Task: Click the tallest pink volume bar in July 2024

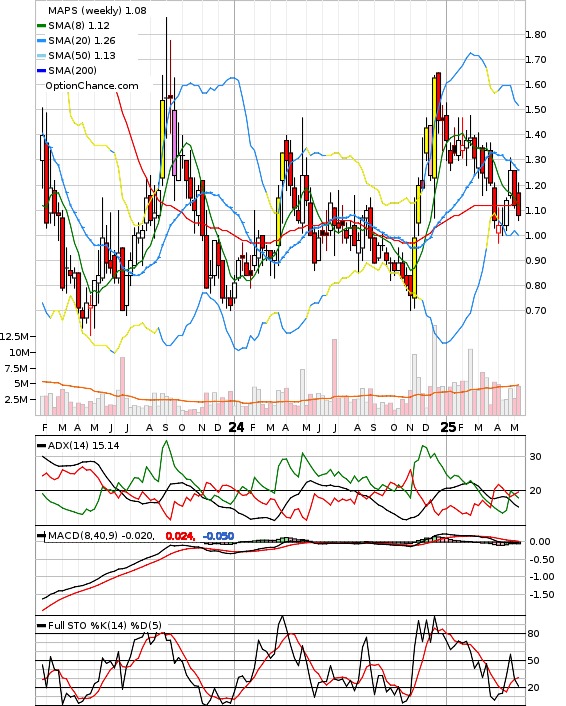Action: (x=335, y=377)
